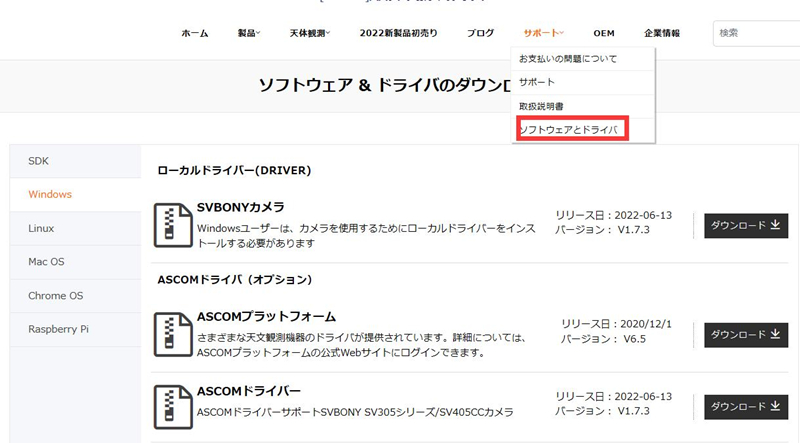Viewport: 800px width, 443px height.
Task: Switch to the Linux sidebar tab
Action: click(42, 228)
